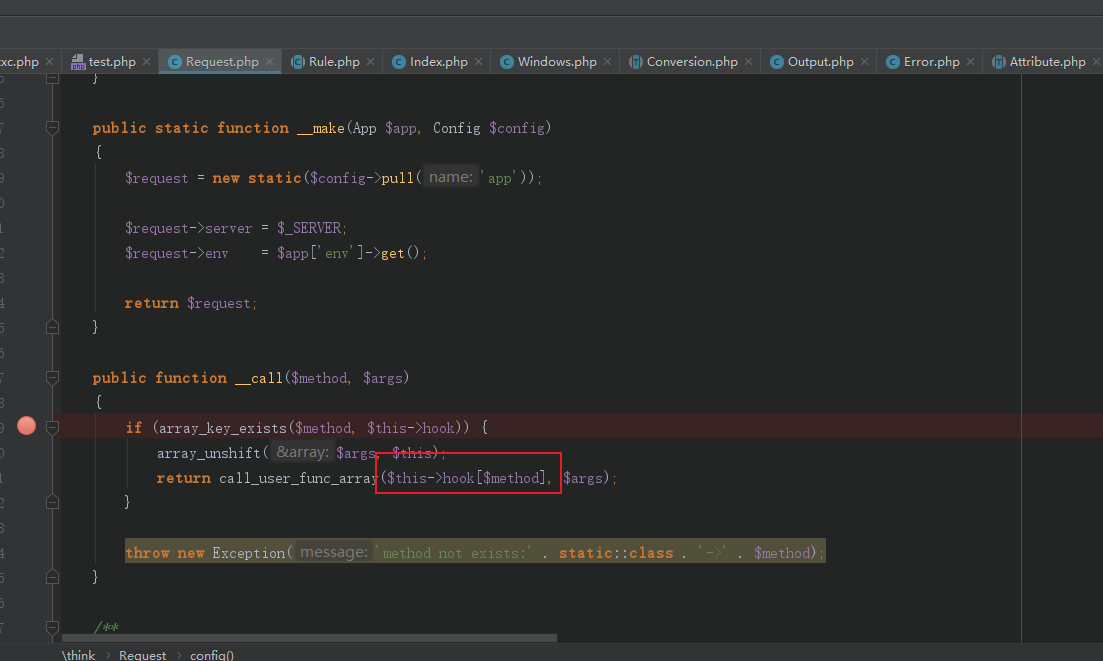The image size is (1103, 661).
Task: Click the '&array:' parameter hint
Action: (x=302, y=452)
